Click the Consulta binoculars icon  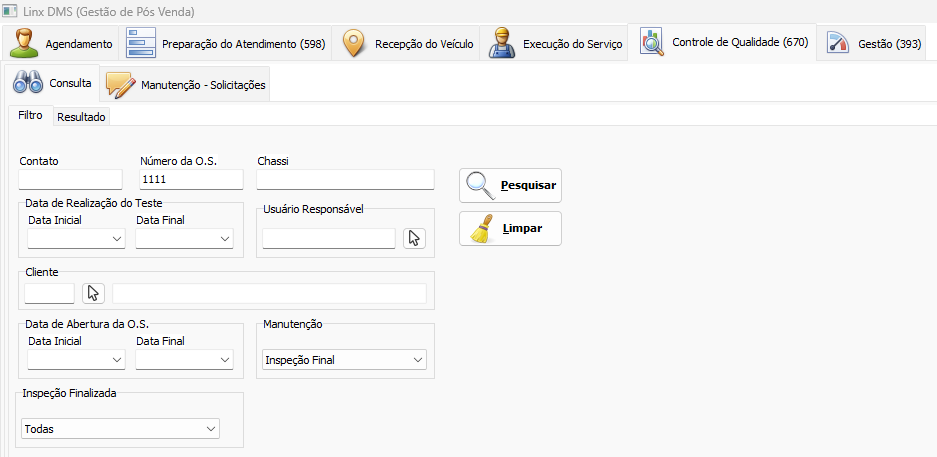pyautogui.click(x=27, y=84)
